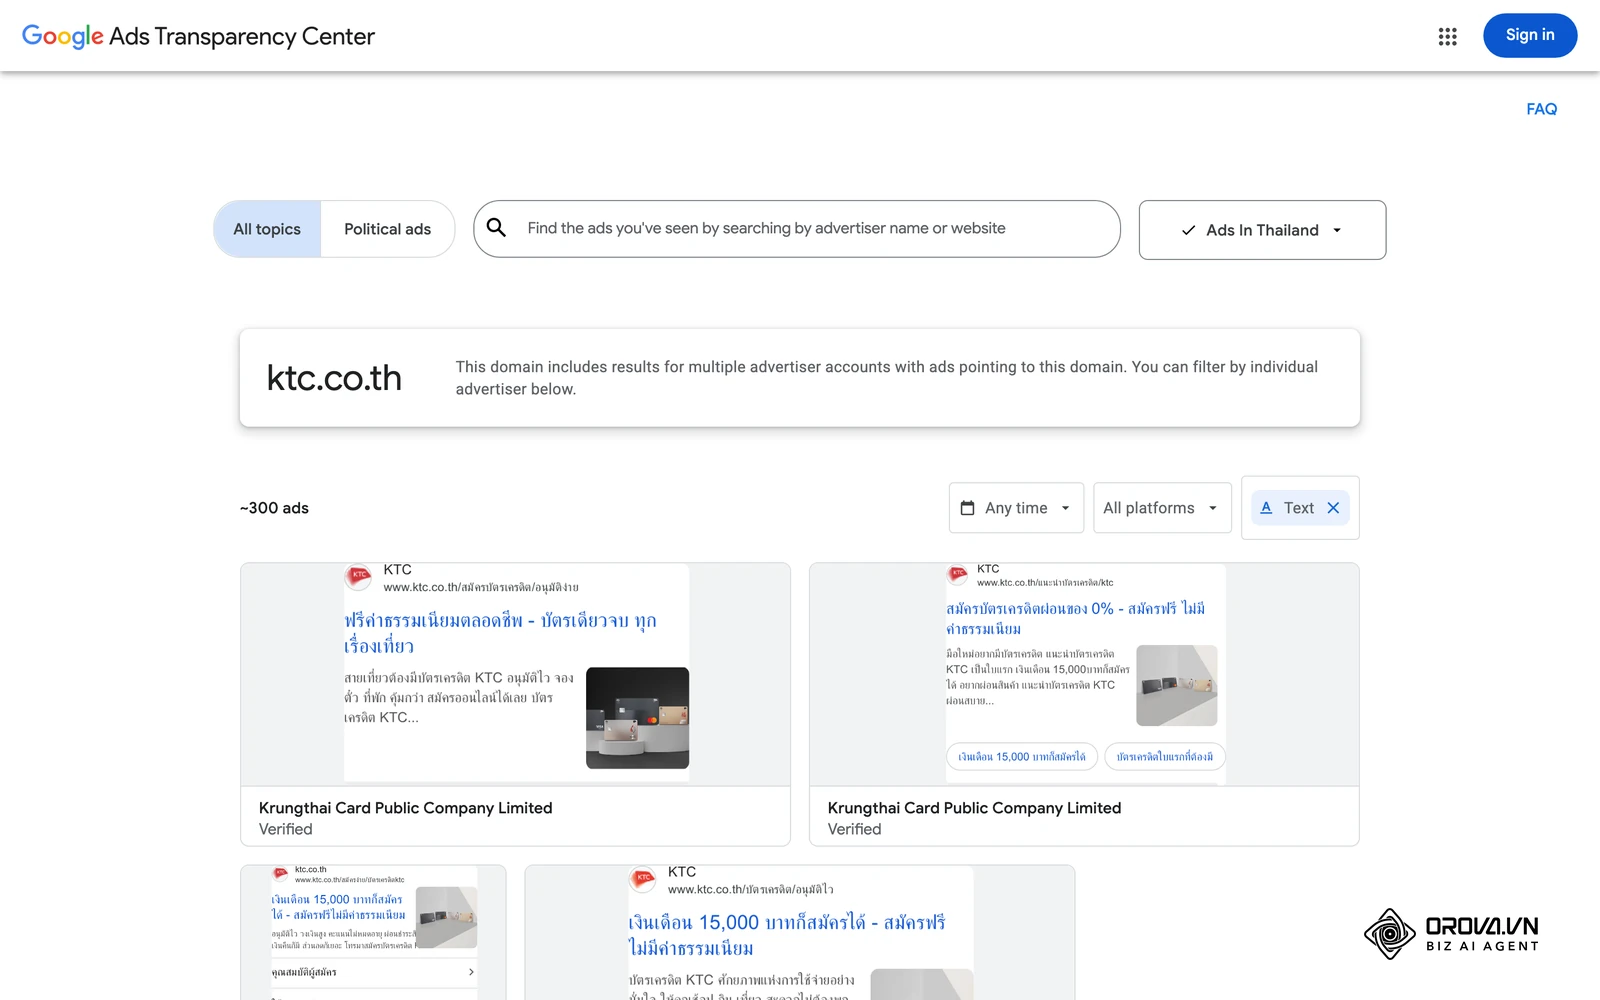Screen dimensions: 1600x1000
Task: Open the small ktc.co.th ad card
Action: coord(373,932)
